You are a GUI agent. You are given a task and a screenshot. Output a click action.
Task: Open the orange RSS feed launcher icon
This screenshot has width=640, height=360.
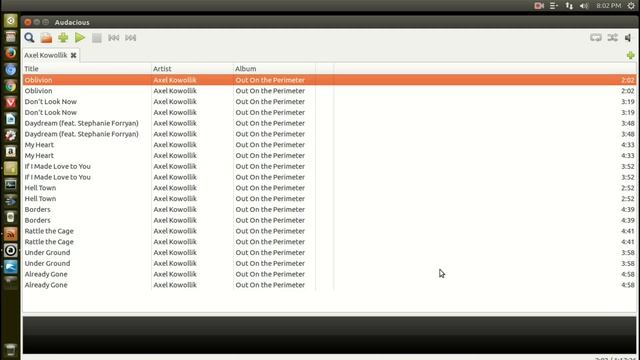[x=11, y=234]
